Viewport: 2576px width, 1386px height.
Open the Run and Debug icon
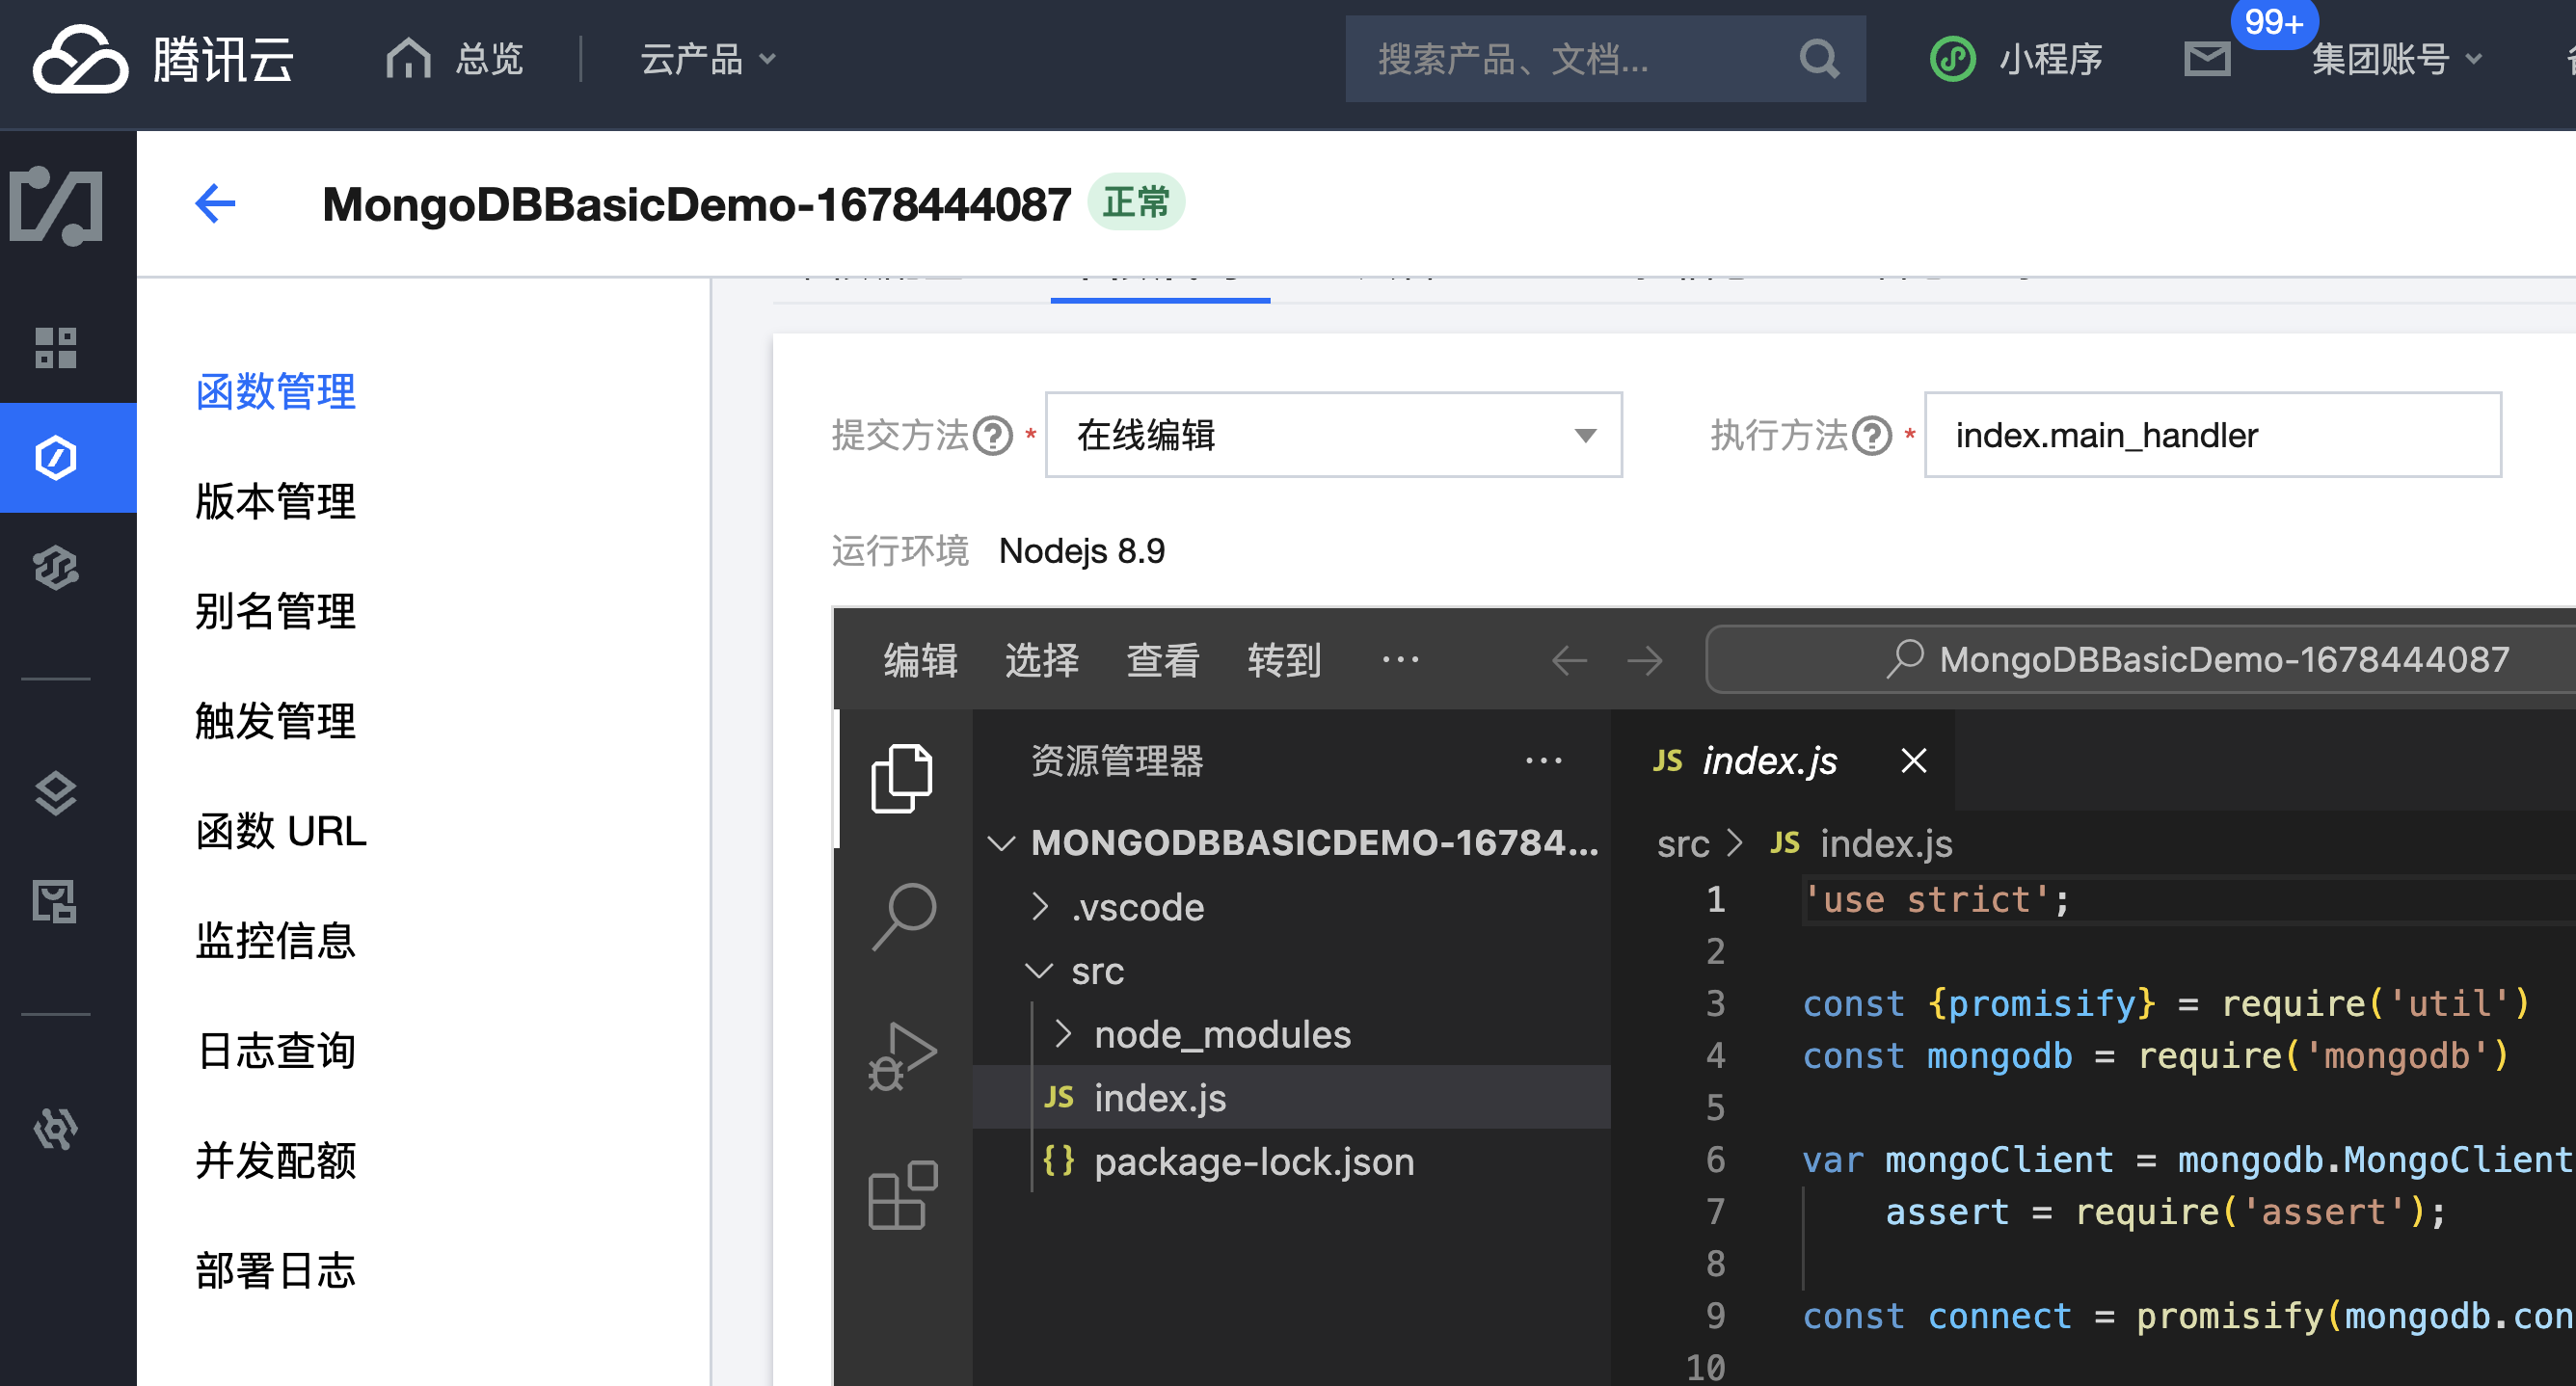(x=901, y=1056)
